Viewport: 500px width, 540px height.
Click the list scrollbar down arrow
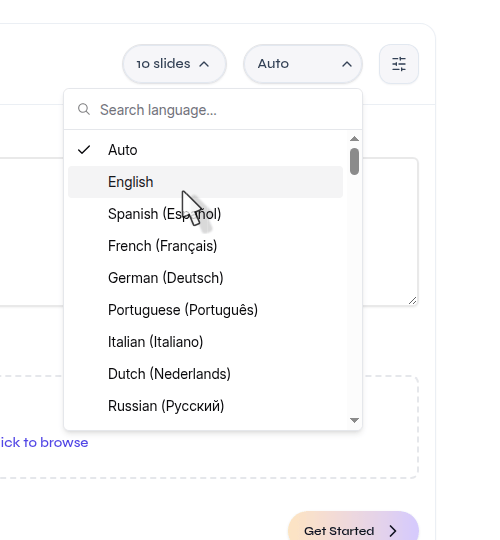pyautogui.click(x=354, y=420)
